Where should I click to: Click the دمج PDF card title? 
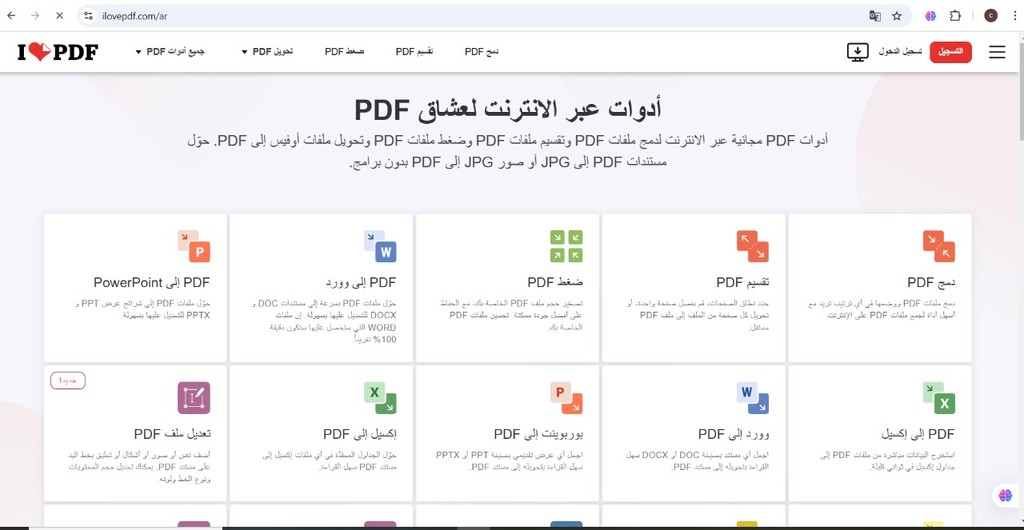click(931, 283)
